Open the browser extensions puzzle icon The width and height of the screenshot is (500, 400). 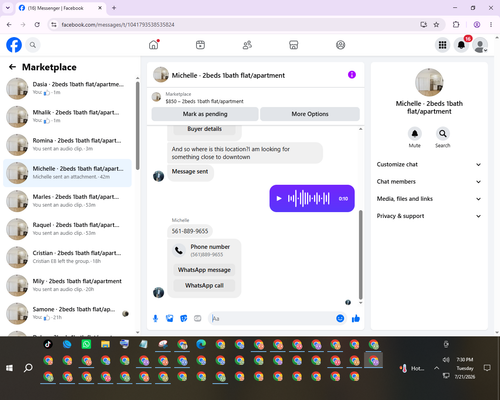456,24
